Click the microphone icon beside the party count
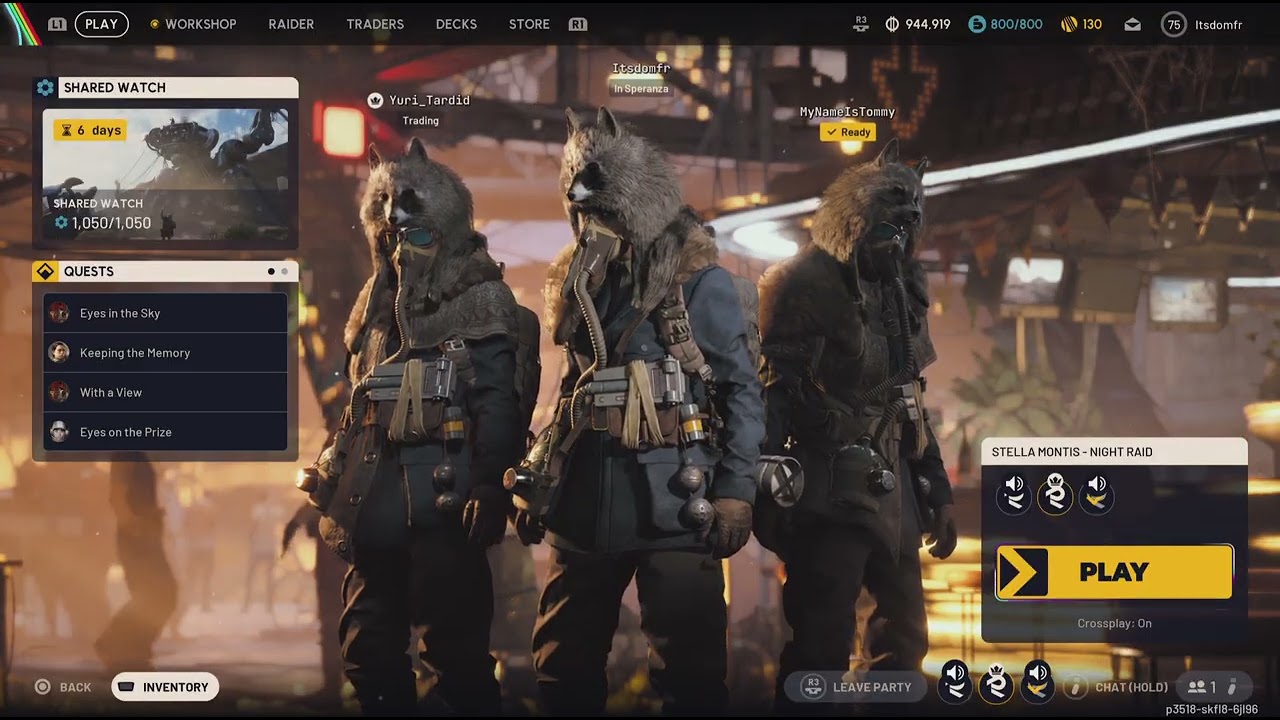The image size is (1280, 720). point(1232,687)
